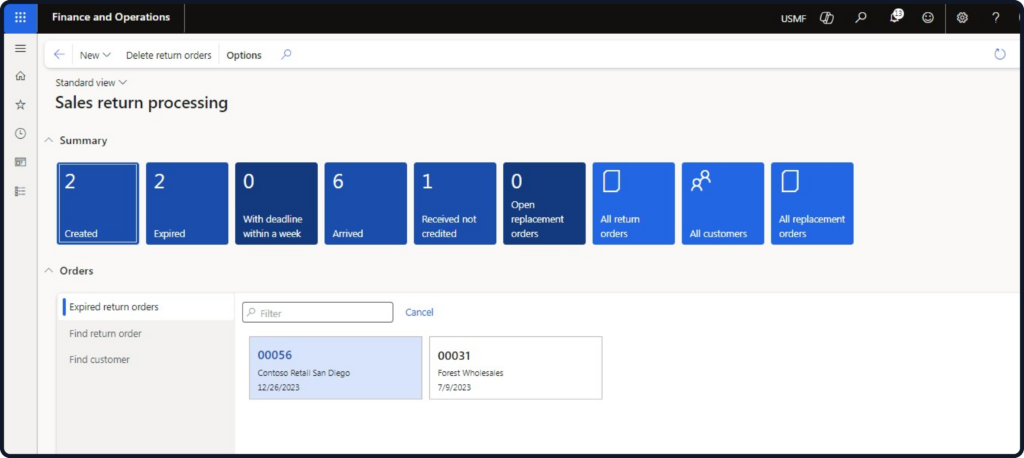Image resolution: width=1024 pixels, height=458 pixels.
Task: Open the New dropdown menu
Action: coord(95,56)
